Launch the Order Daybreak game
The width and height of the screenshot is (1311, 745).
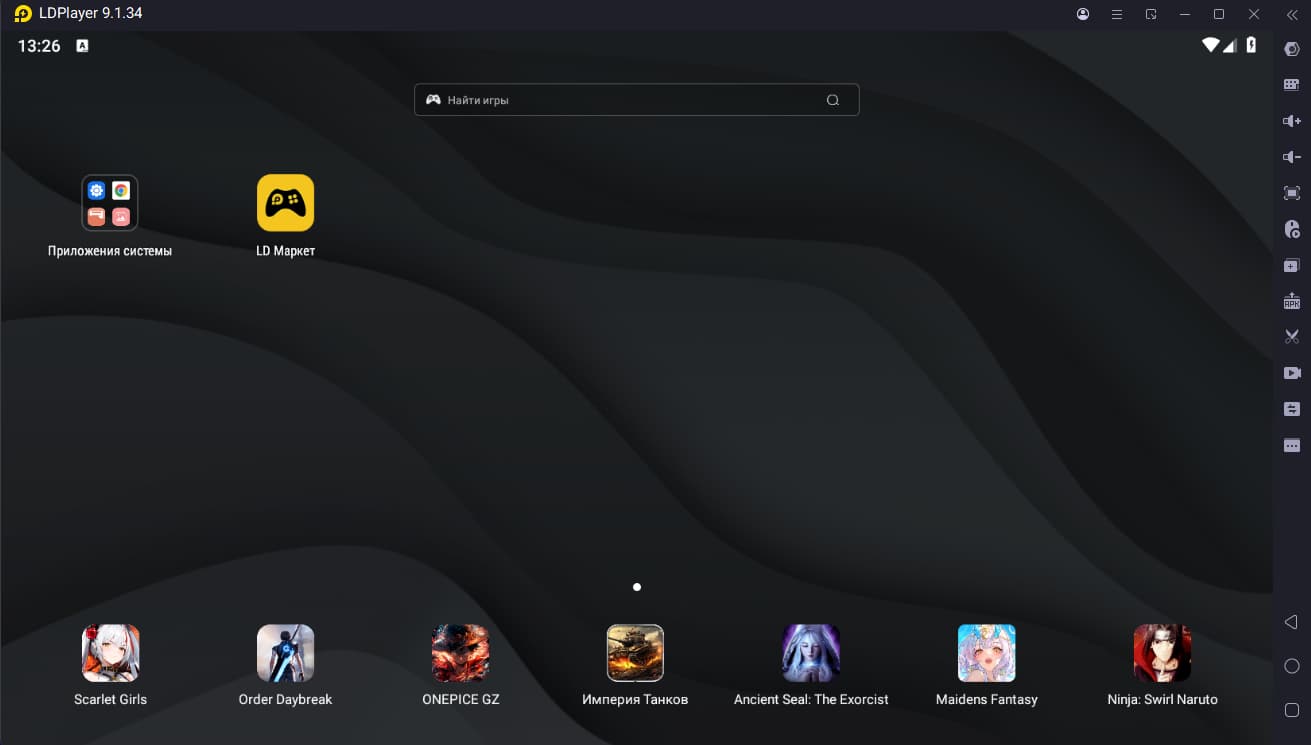(x=286, y=653)
